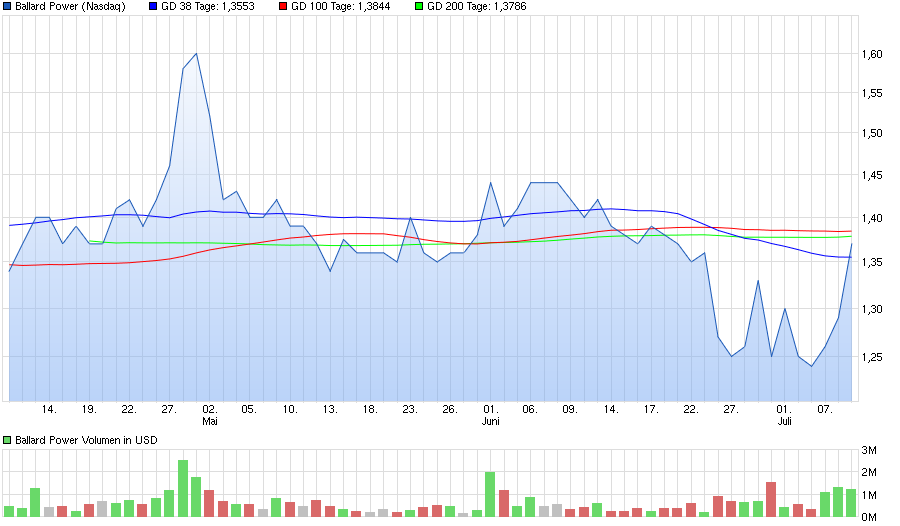900x526 pixels.
Task: Click the Juli month label
Action: pos(785,421)
